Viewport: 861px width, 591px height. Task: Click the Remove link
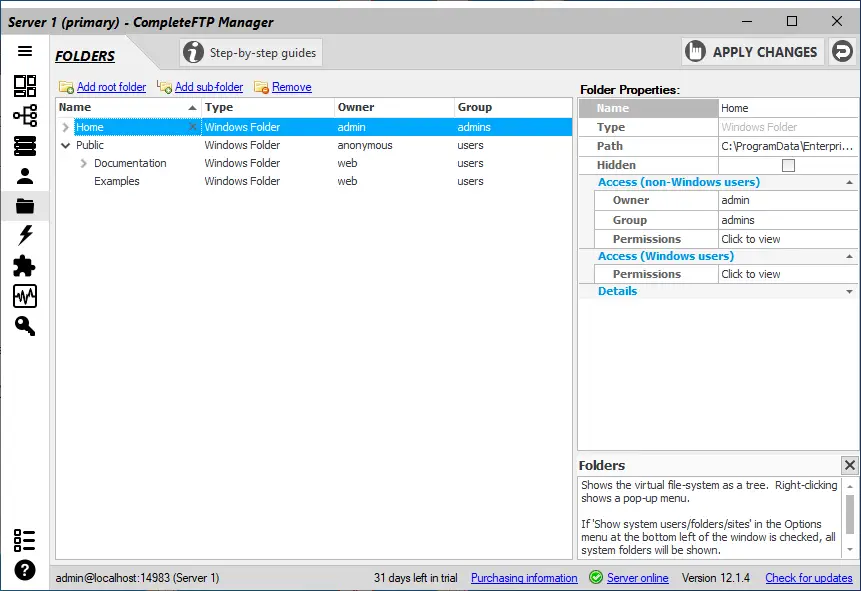pos(292,87)
